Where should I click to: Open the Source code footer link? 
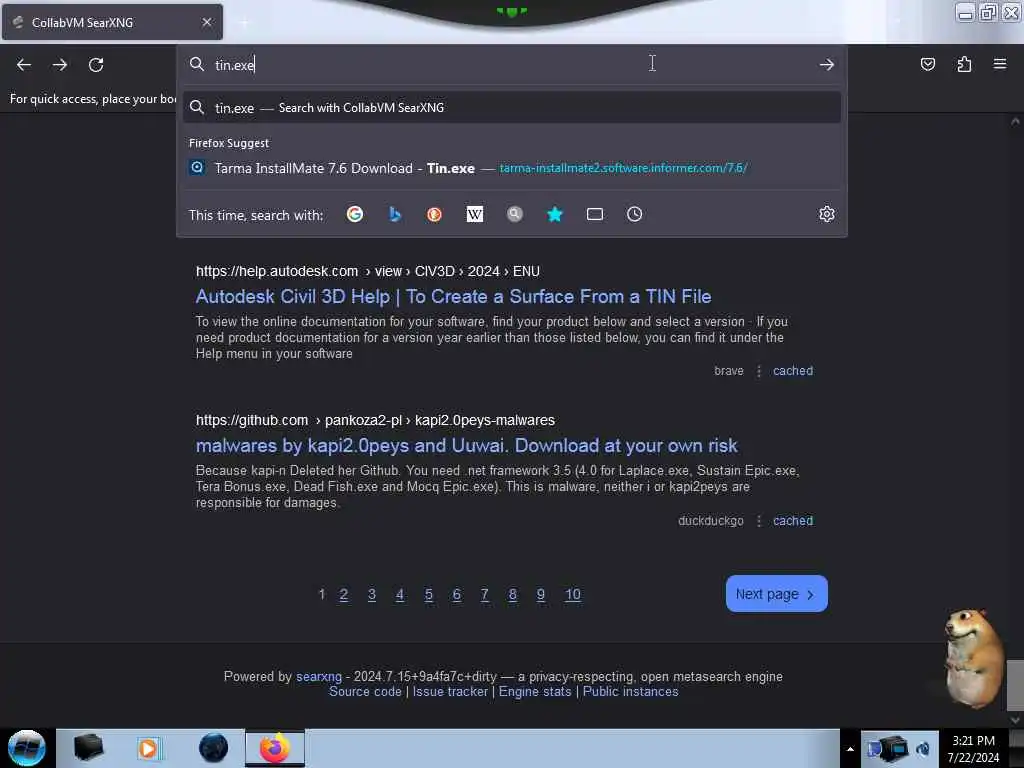pos(365,692)
